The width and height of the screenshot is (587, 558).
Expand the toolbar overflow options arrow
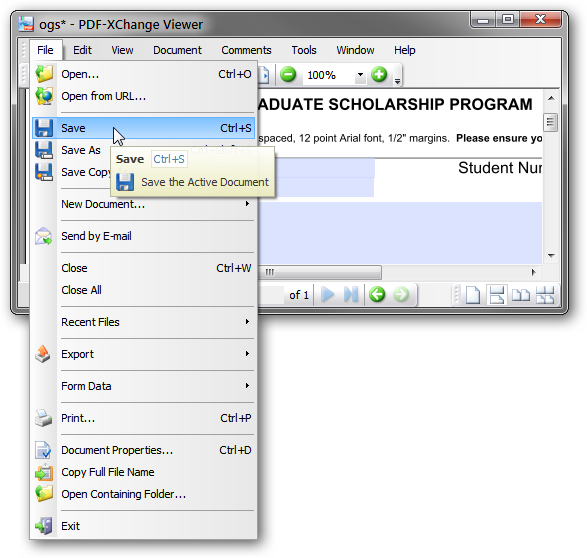pos(397,80)
